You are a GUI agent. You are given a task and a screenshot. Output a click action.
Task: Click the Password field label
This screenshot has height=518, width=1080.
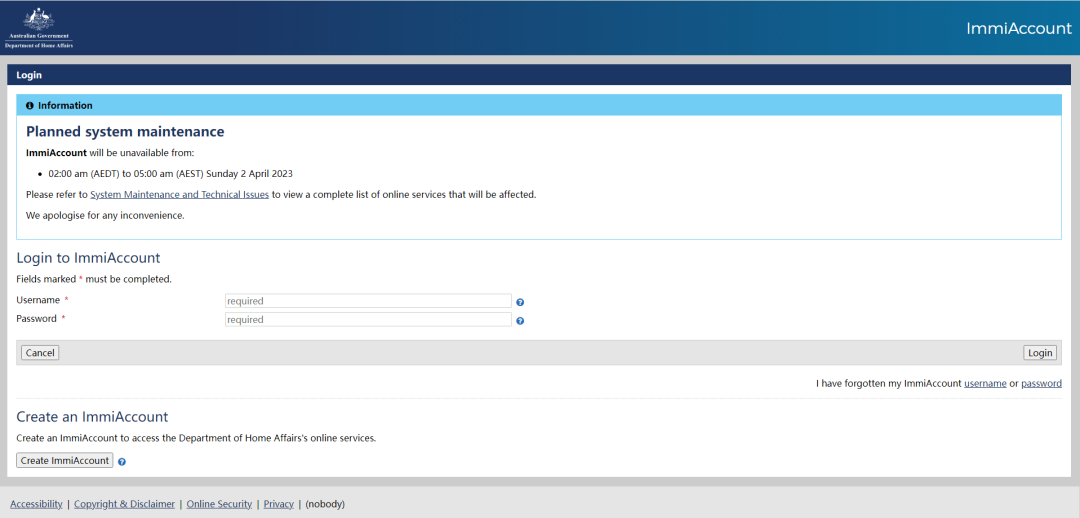point(37,318)
